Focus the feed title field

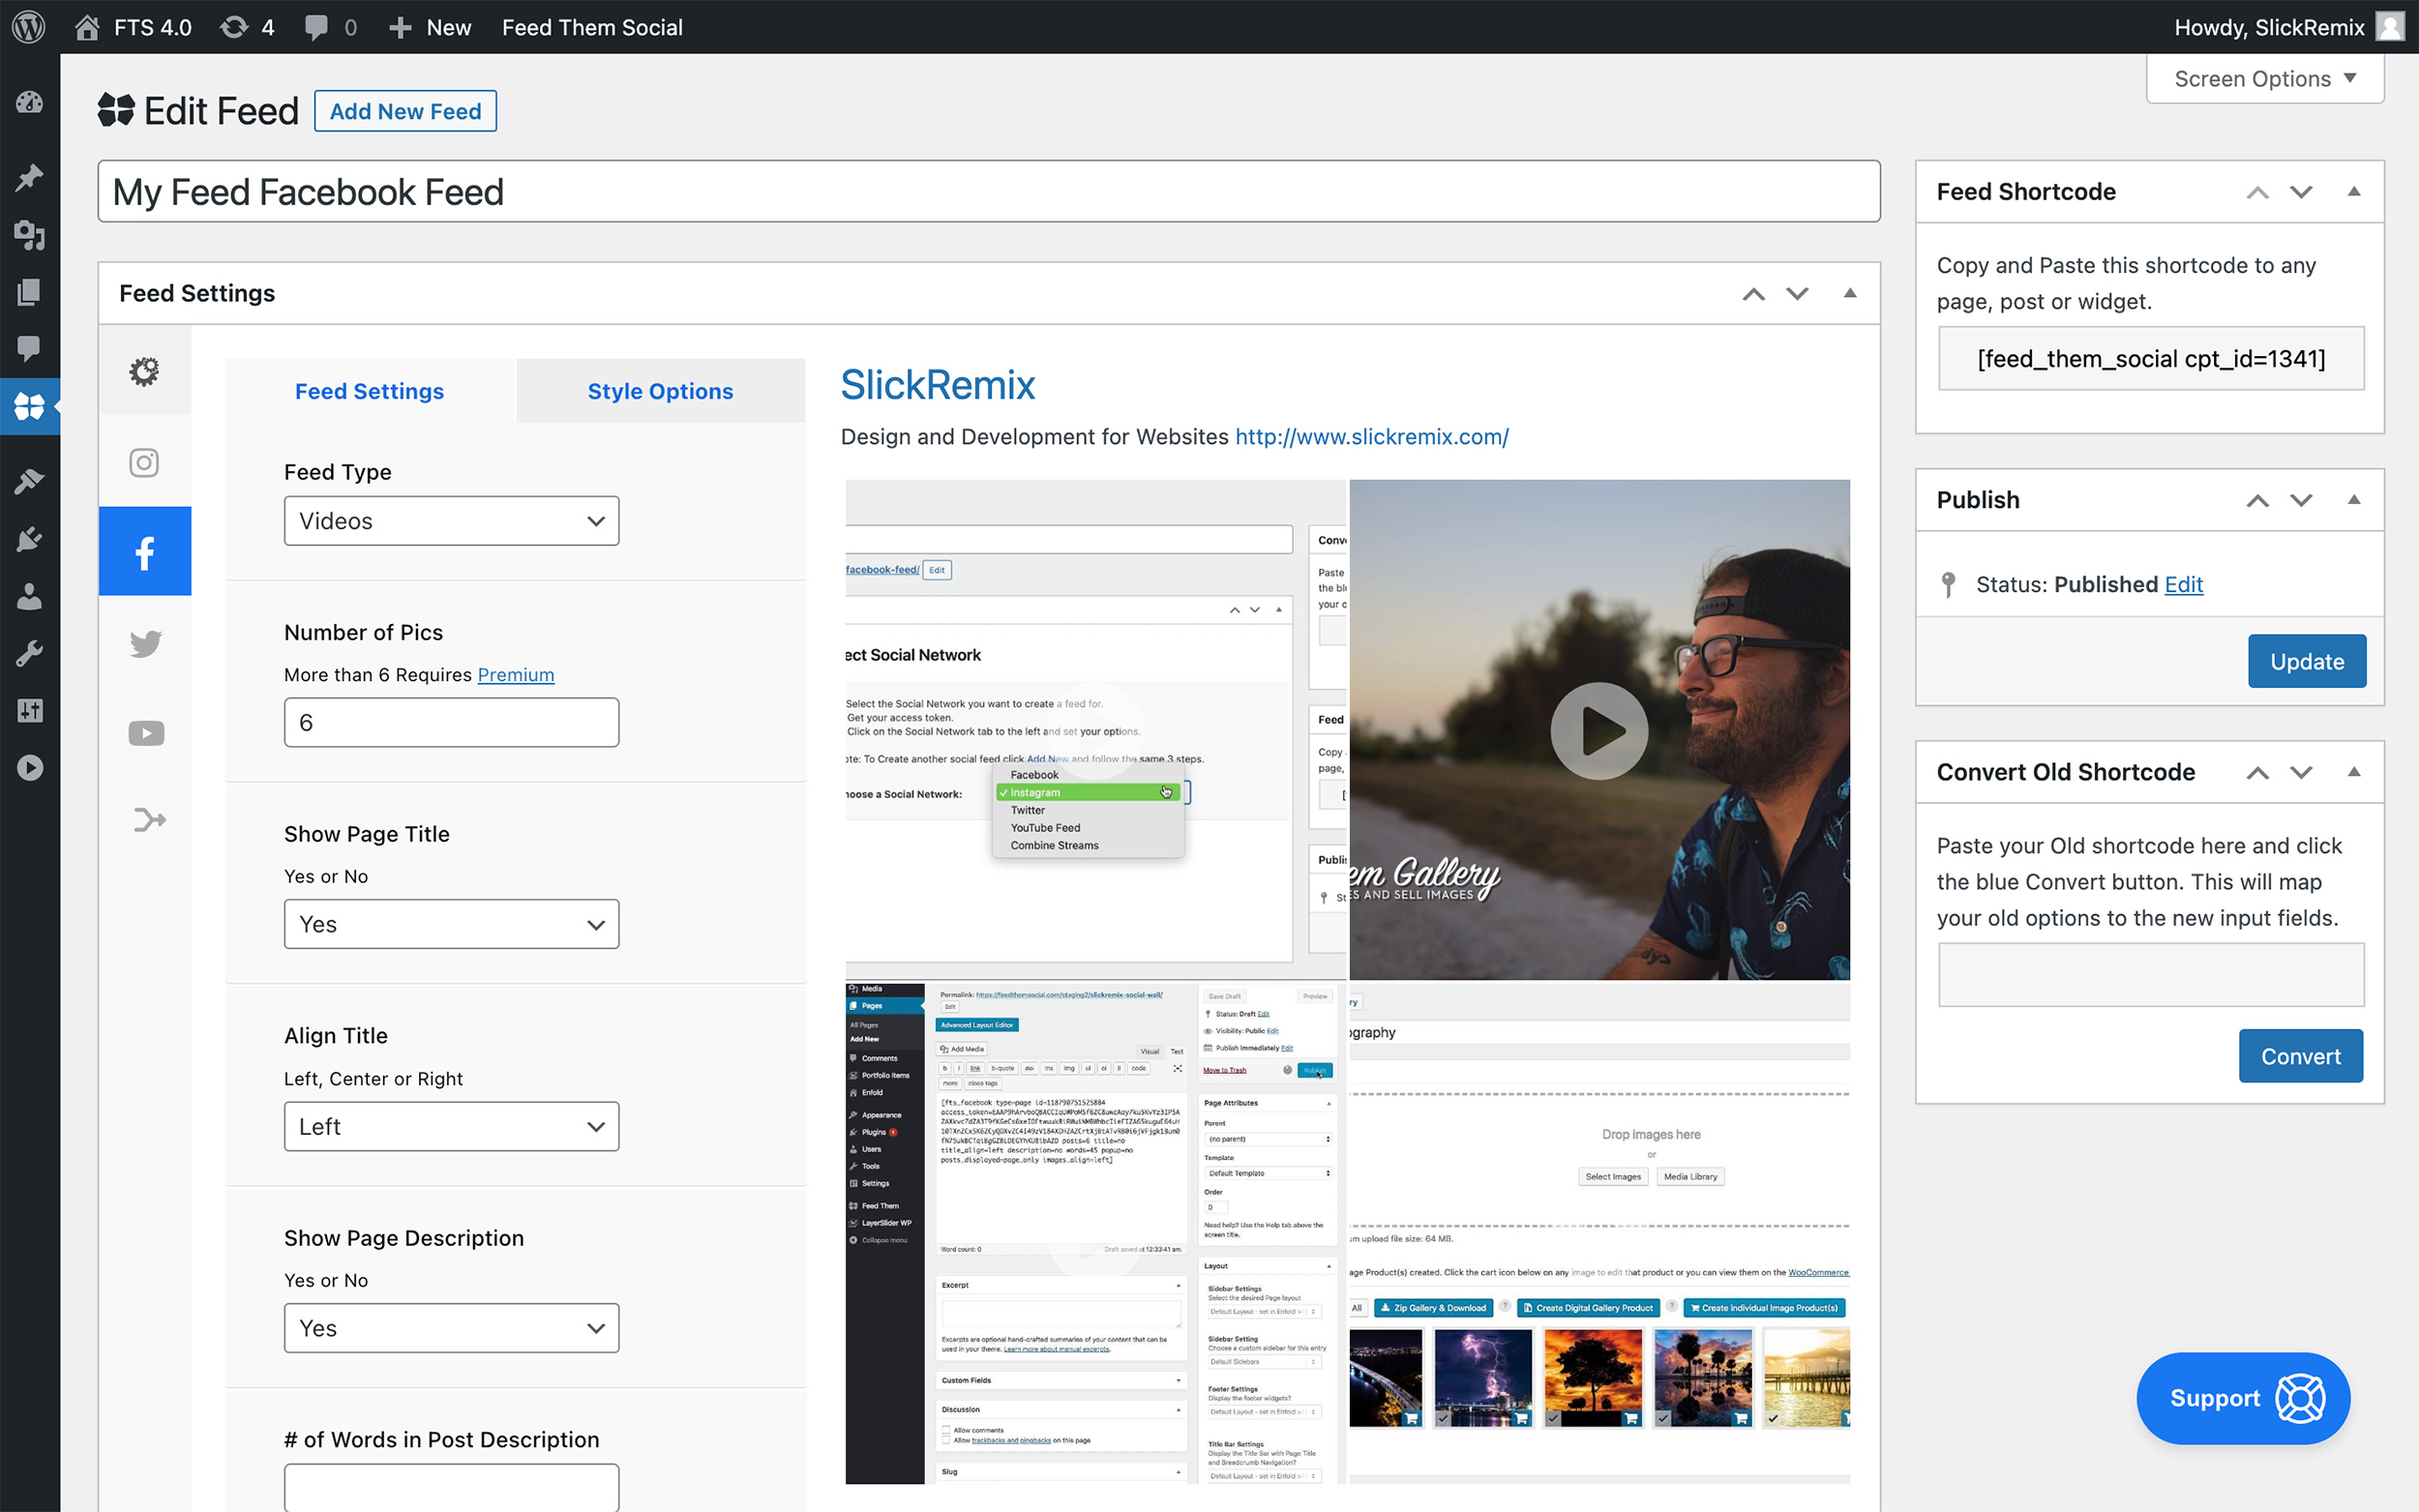988,191
